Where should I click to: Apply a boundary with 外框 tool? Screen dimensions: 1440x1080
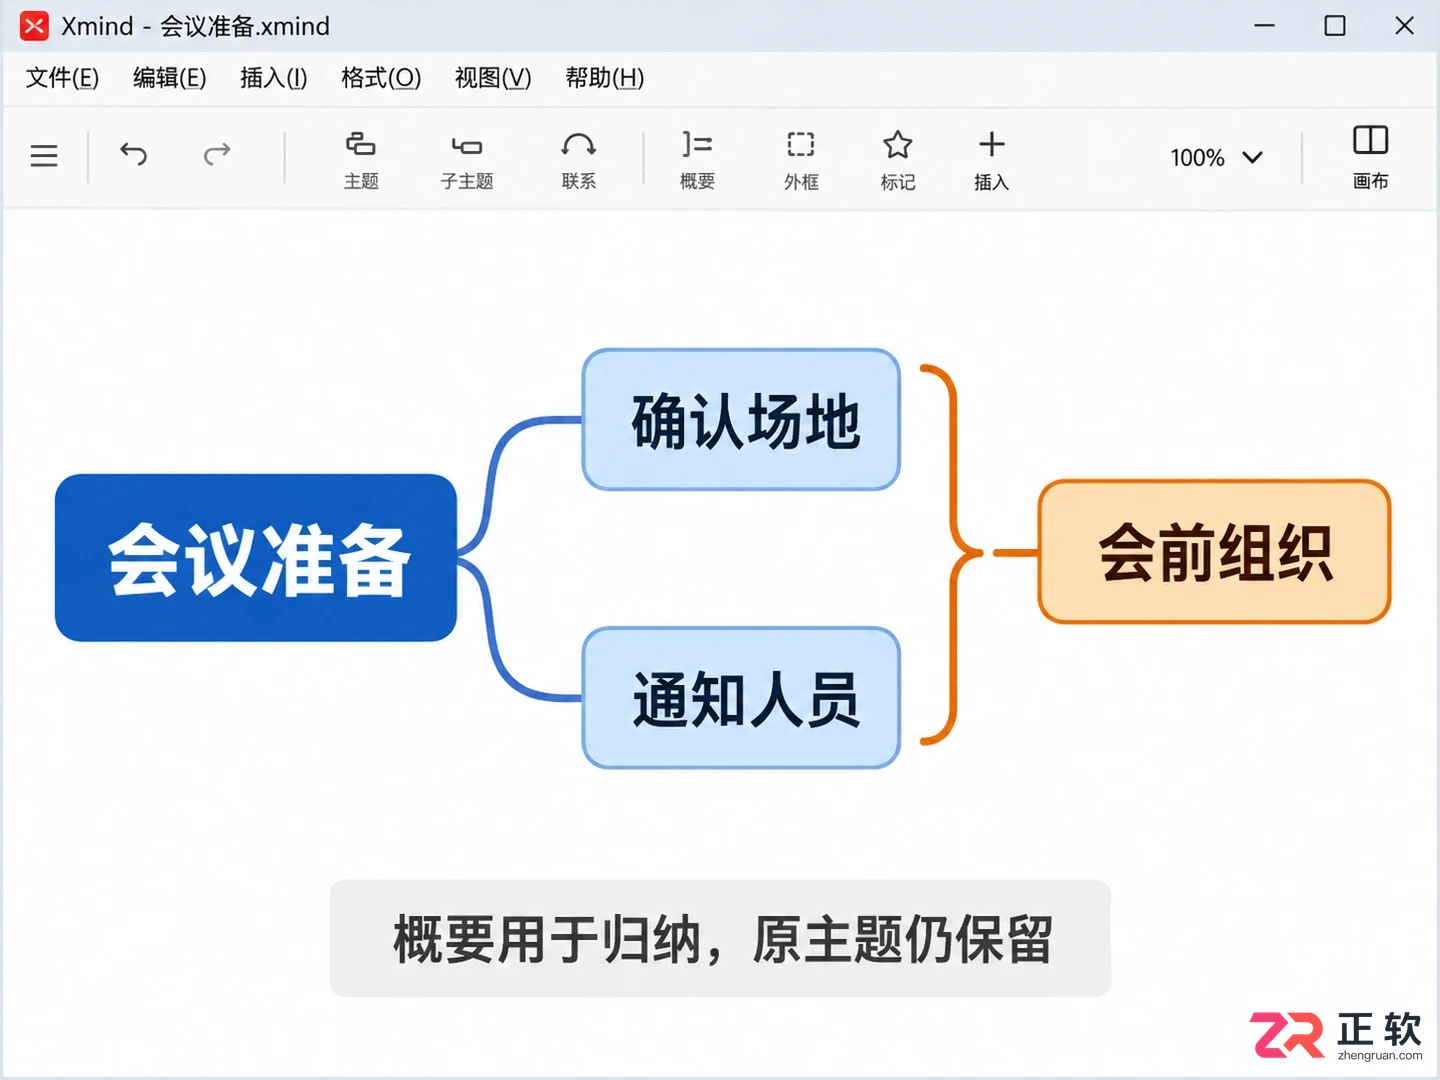[801, 159]
